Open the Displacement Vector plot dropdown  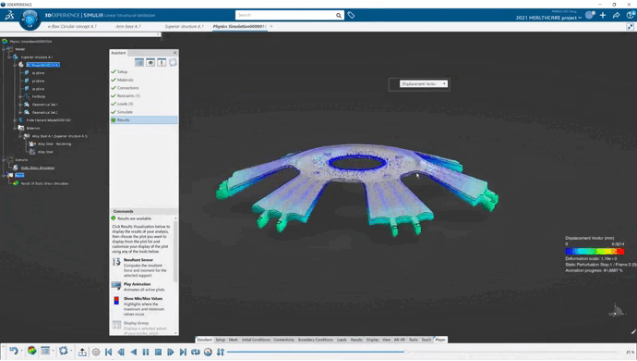coord(423,84)
